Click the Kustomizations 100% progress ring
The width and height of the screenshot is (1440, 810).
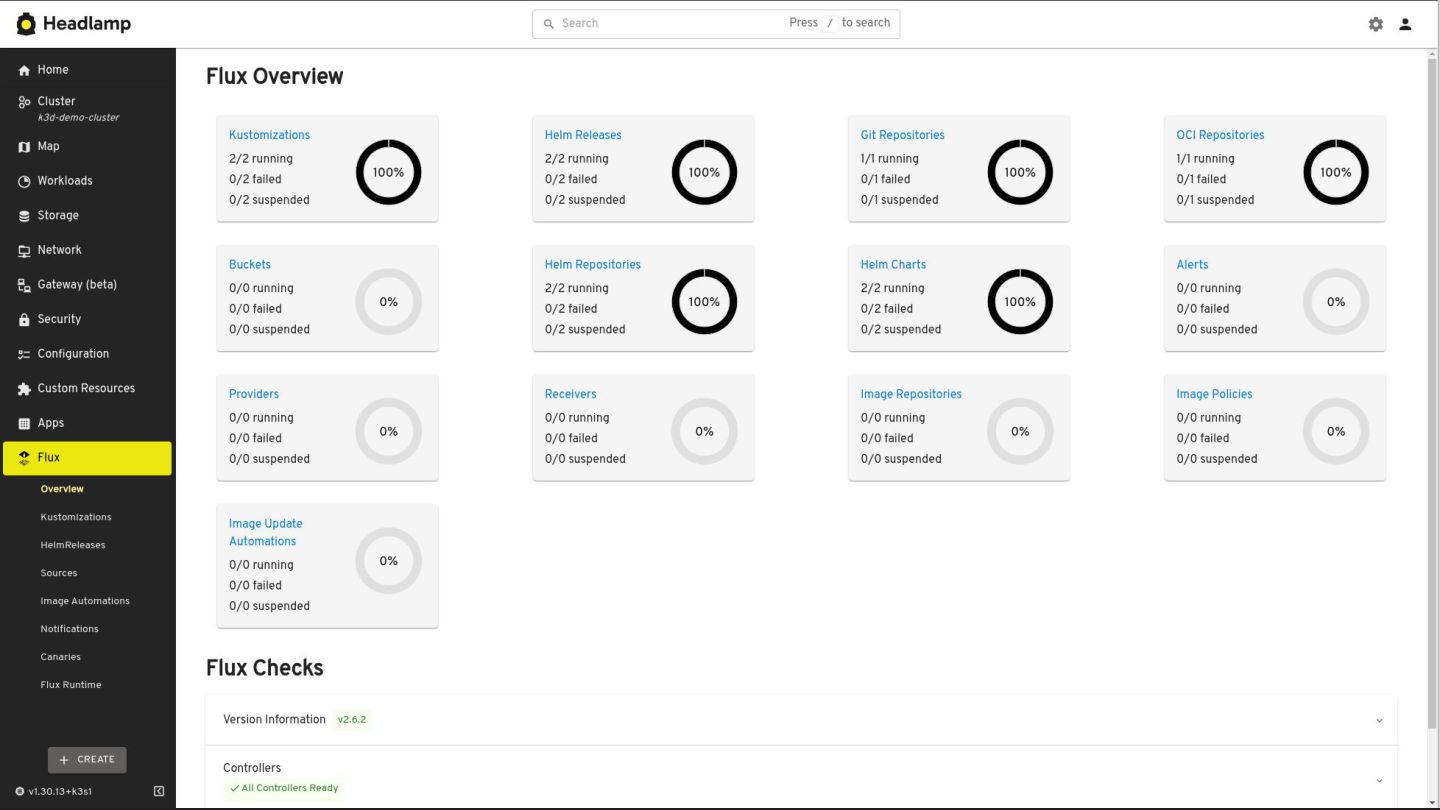tap(389, 172)
